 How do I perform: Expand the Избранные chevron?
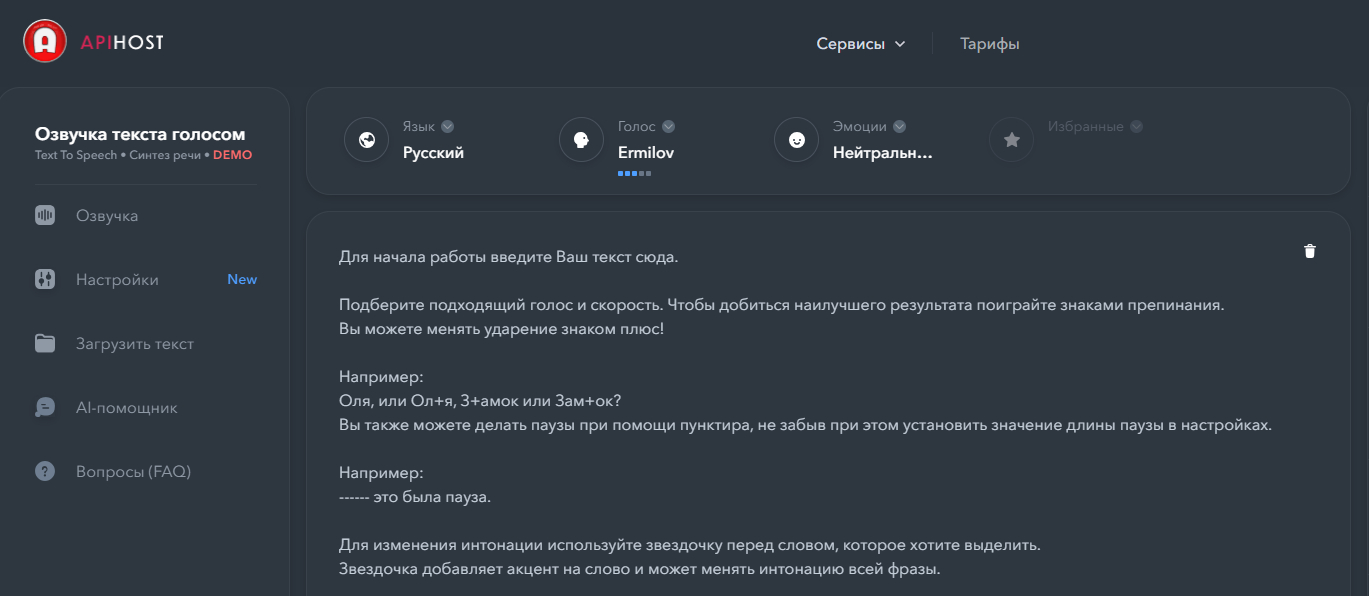tap(1136, 127)
